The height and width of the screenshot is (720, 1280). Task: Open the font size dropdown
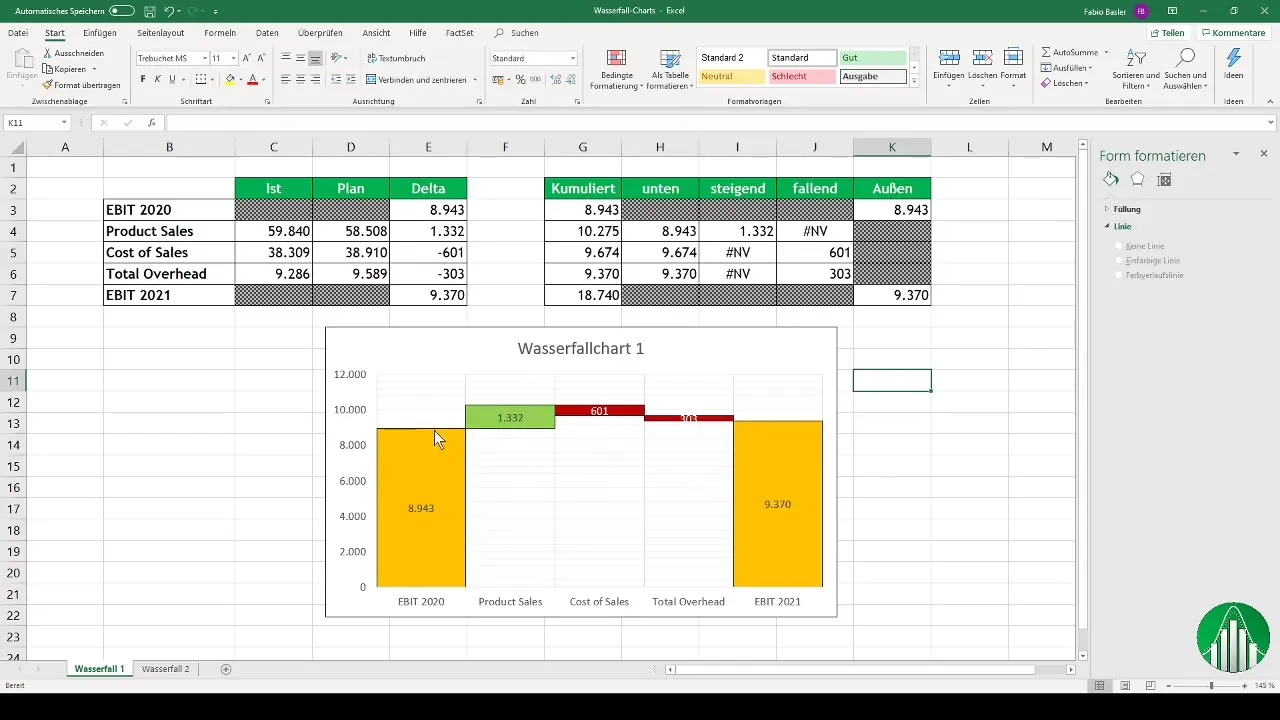coord(233,58)
